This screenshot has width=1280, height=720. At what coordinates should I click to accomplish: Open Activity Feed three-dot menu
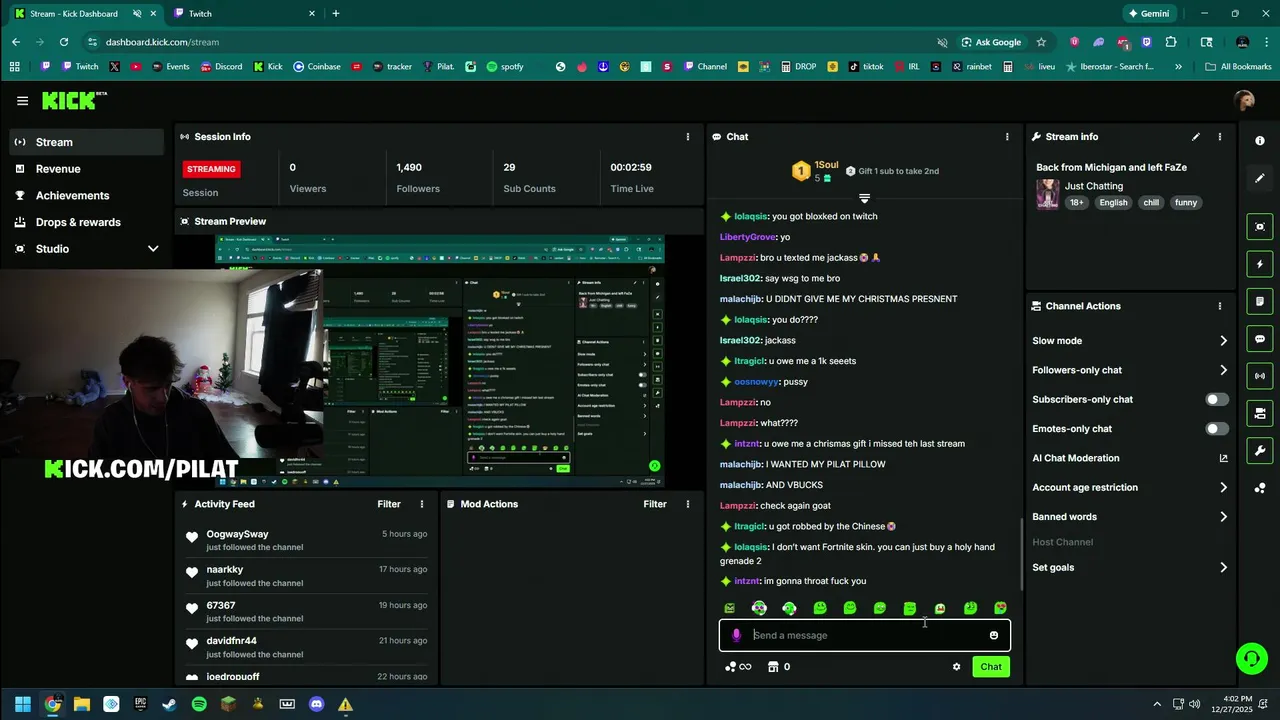(x=421, y=504)
